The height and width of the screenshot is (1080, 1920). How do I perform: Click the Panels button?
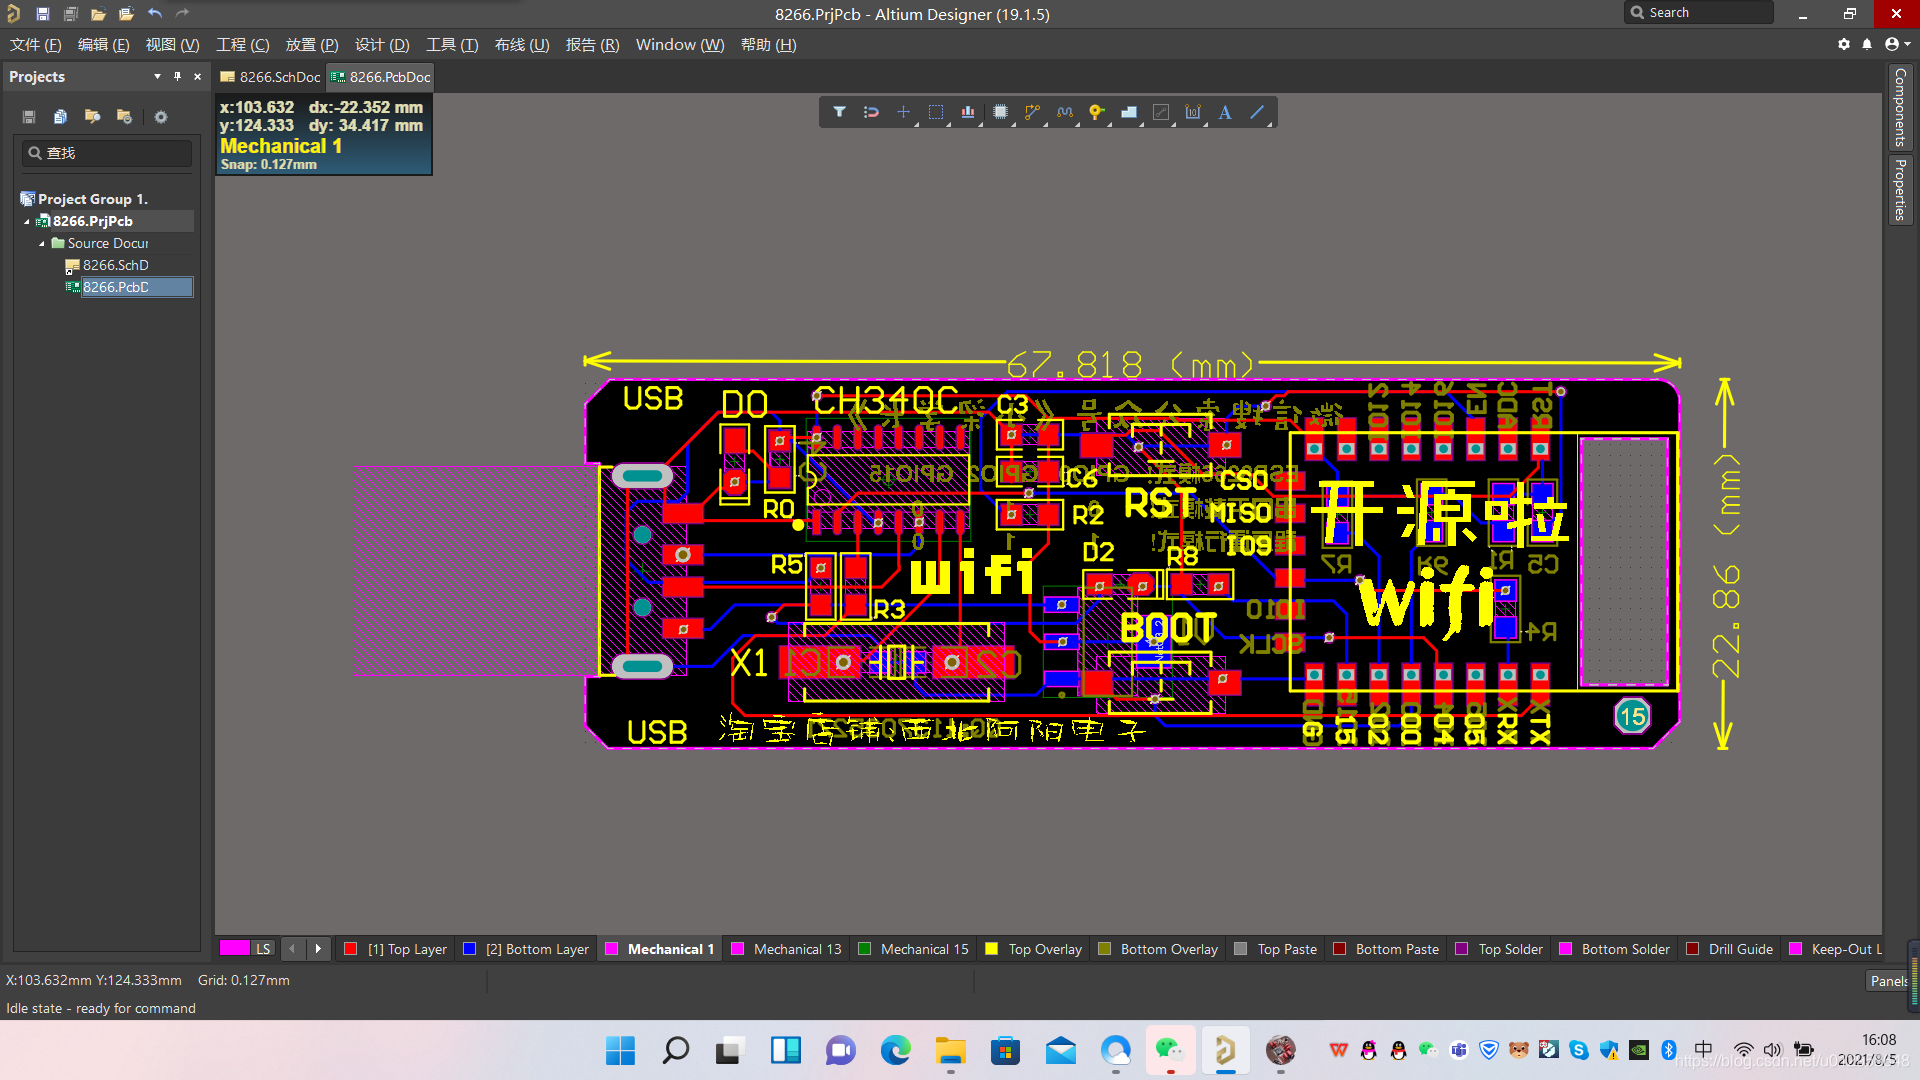coord(1888,981)
